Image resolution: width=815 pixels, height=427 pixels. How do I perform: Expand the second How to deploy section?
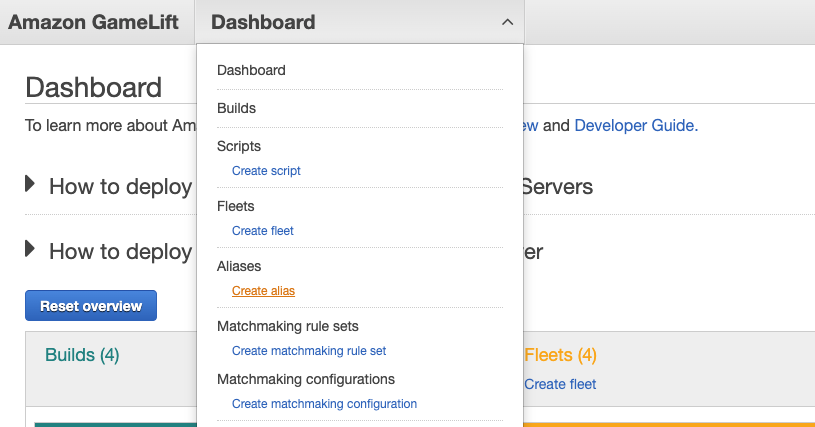pos(30,249)
